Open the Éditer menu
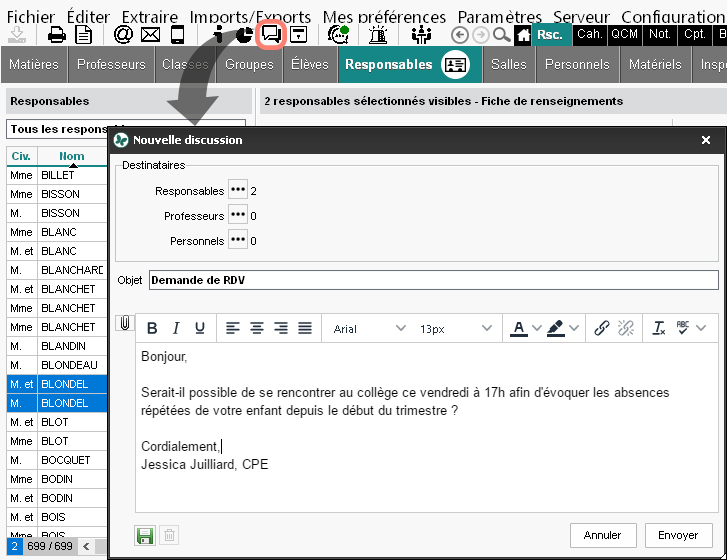728x560 pixels. [88, 17]
